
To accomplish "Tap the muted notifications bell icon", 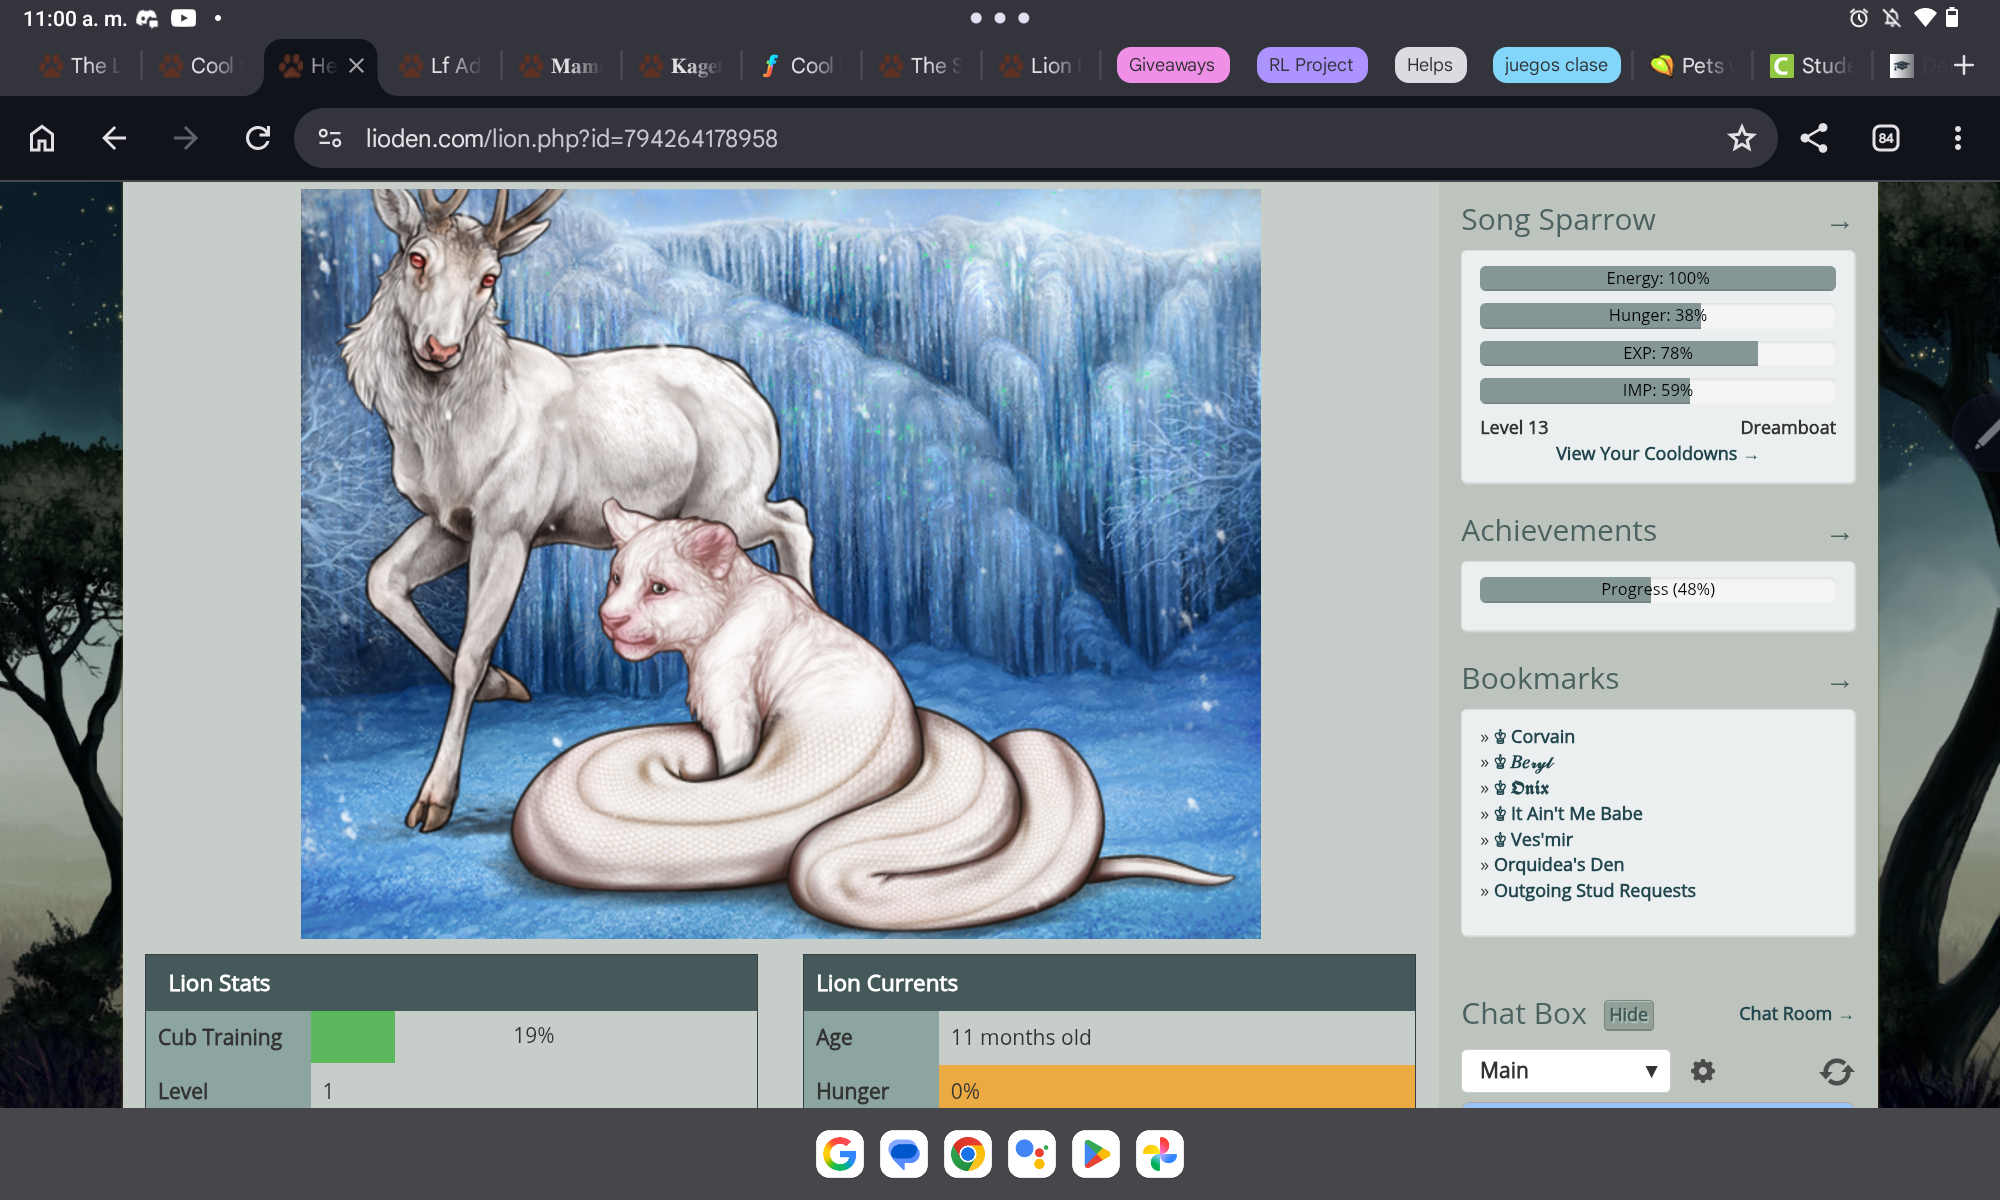I will [x=1892, y=18].
